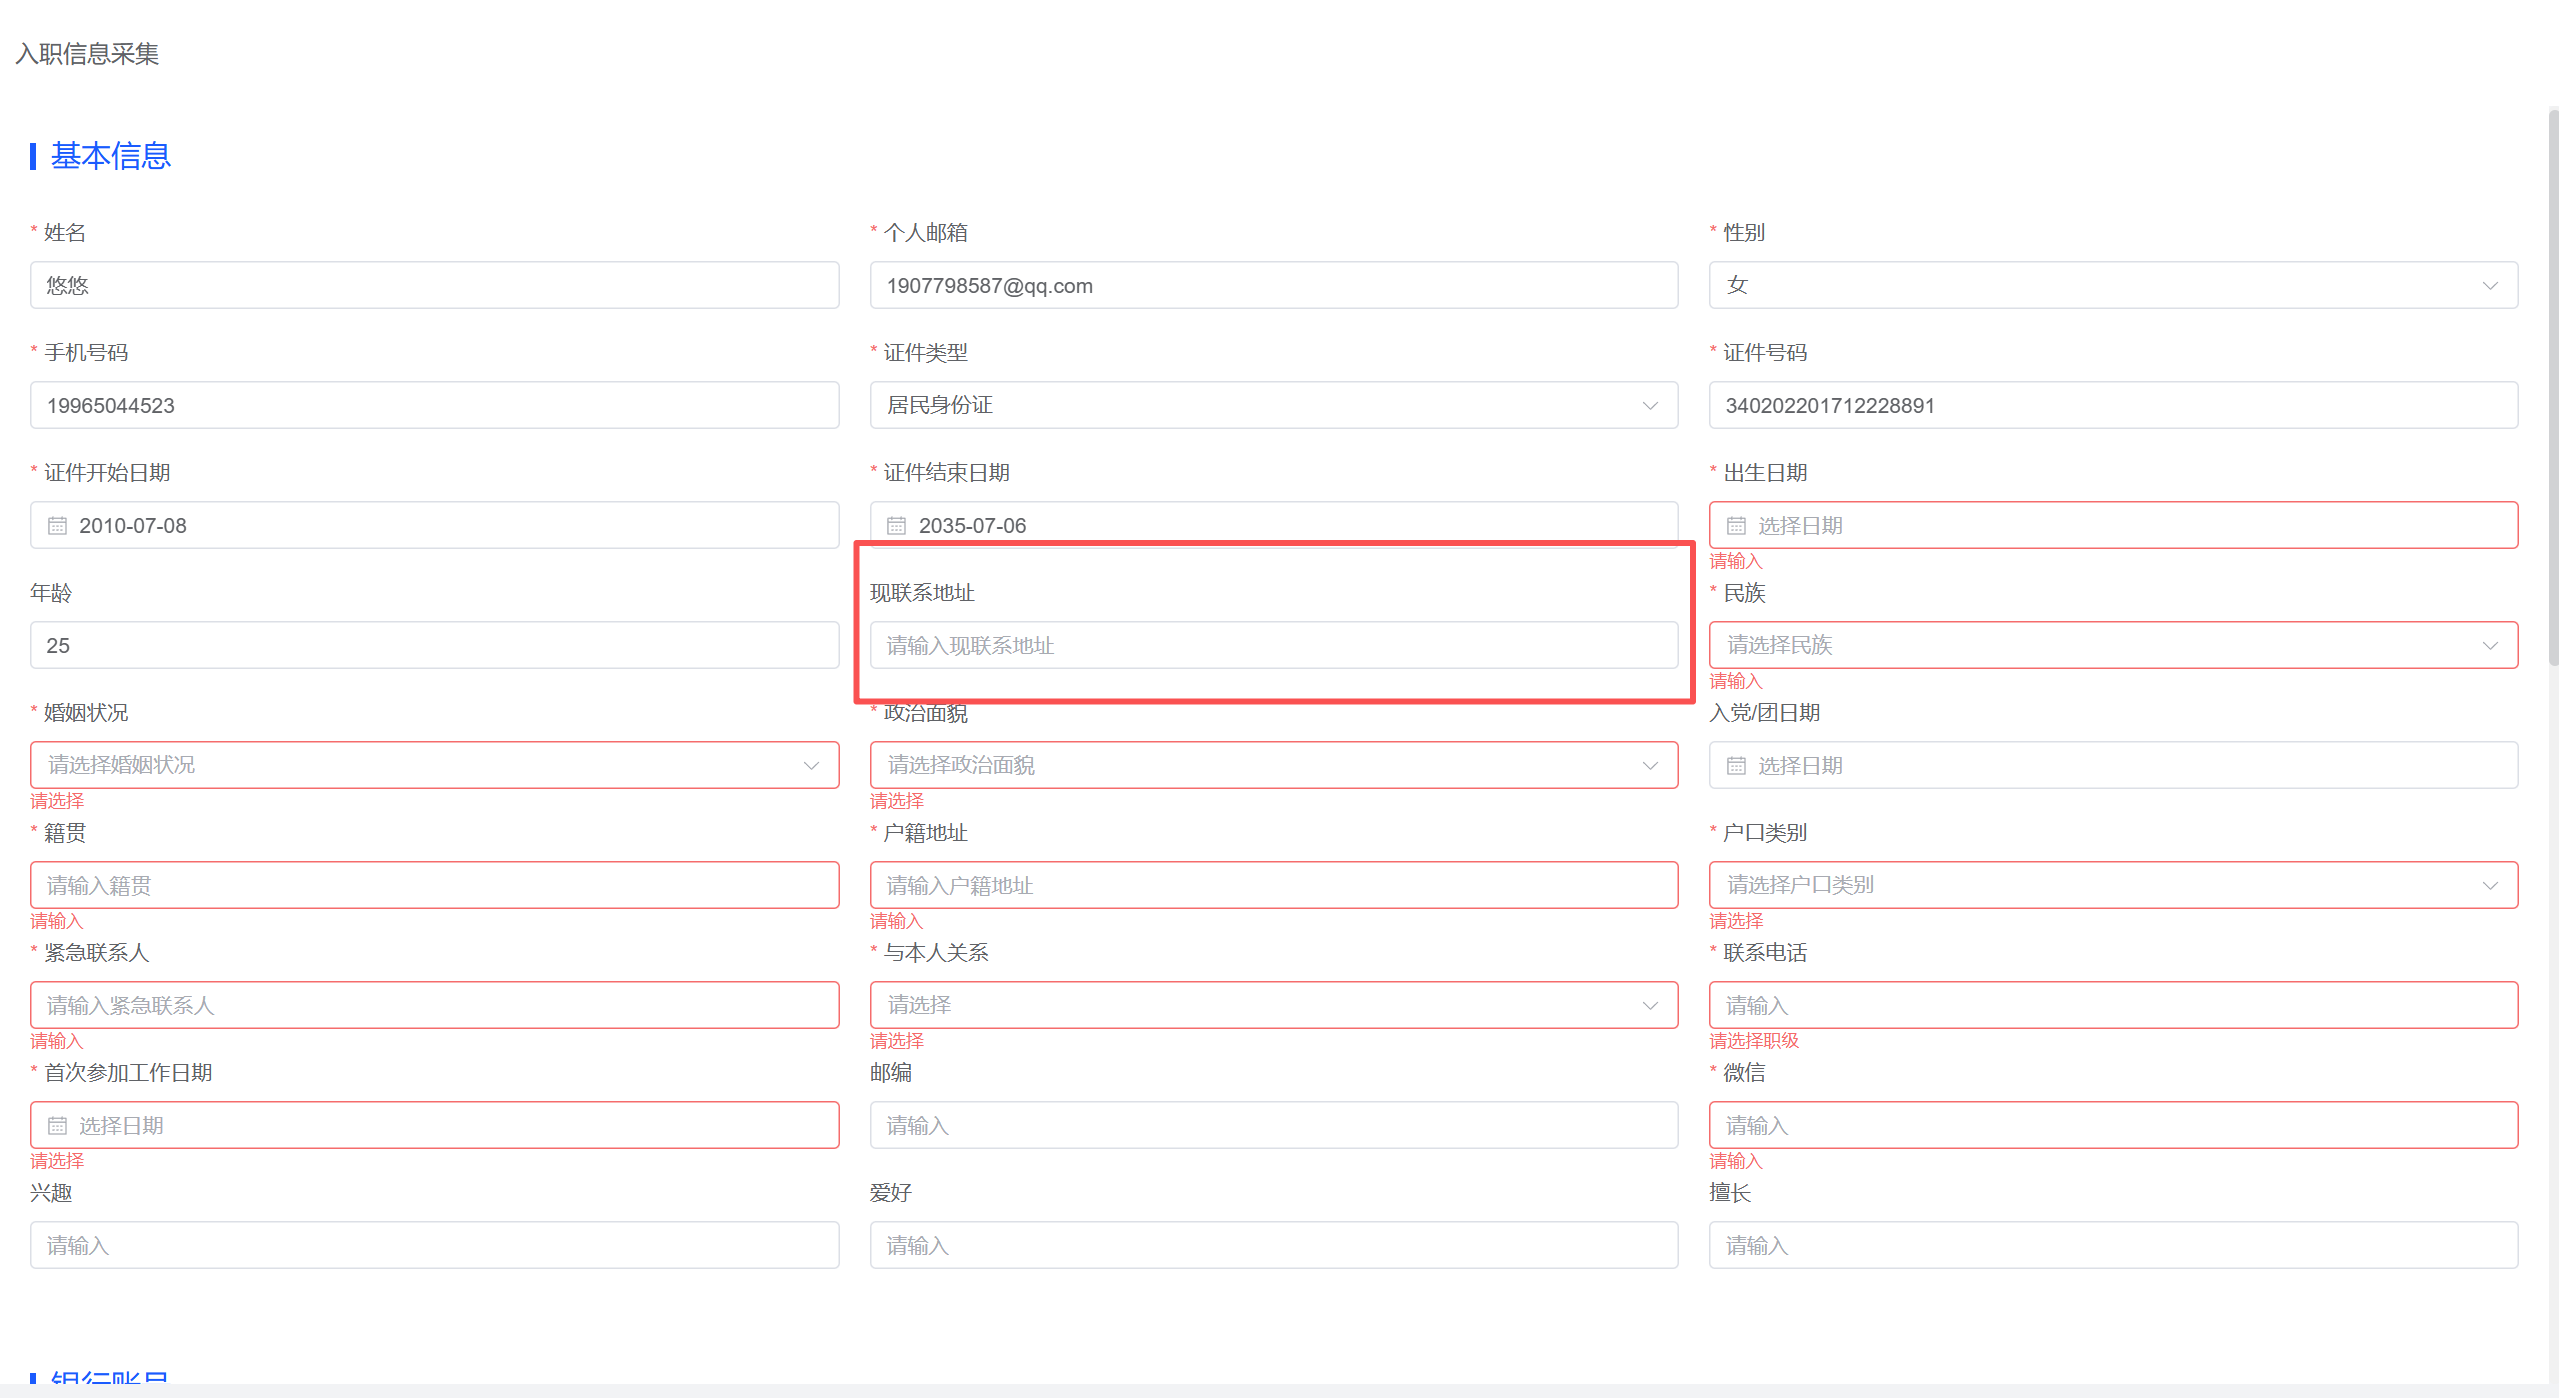This screenshot has width=2559, height=1398.
Task: Click calendar icon in 首次参加工作日期 field
Action: pyautogui.click(x=58, y=1125)
